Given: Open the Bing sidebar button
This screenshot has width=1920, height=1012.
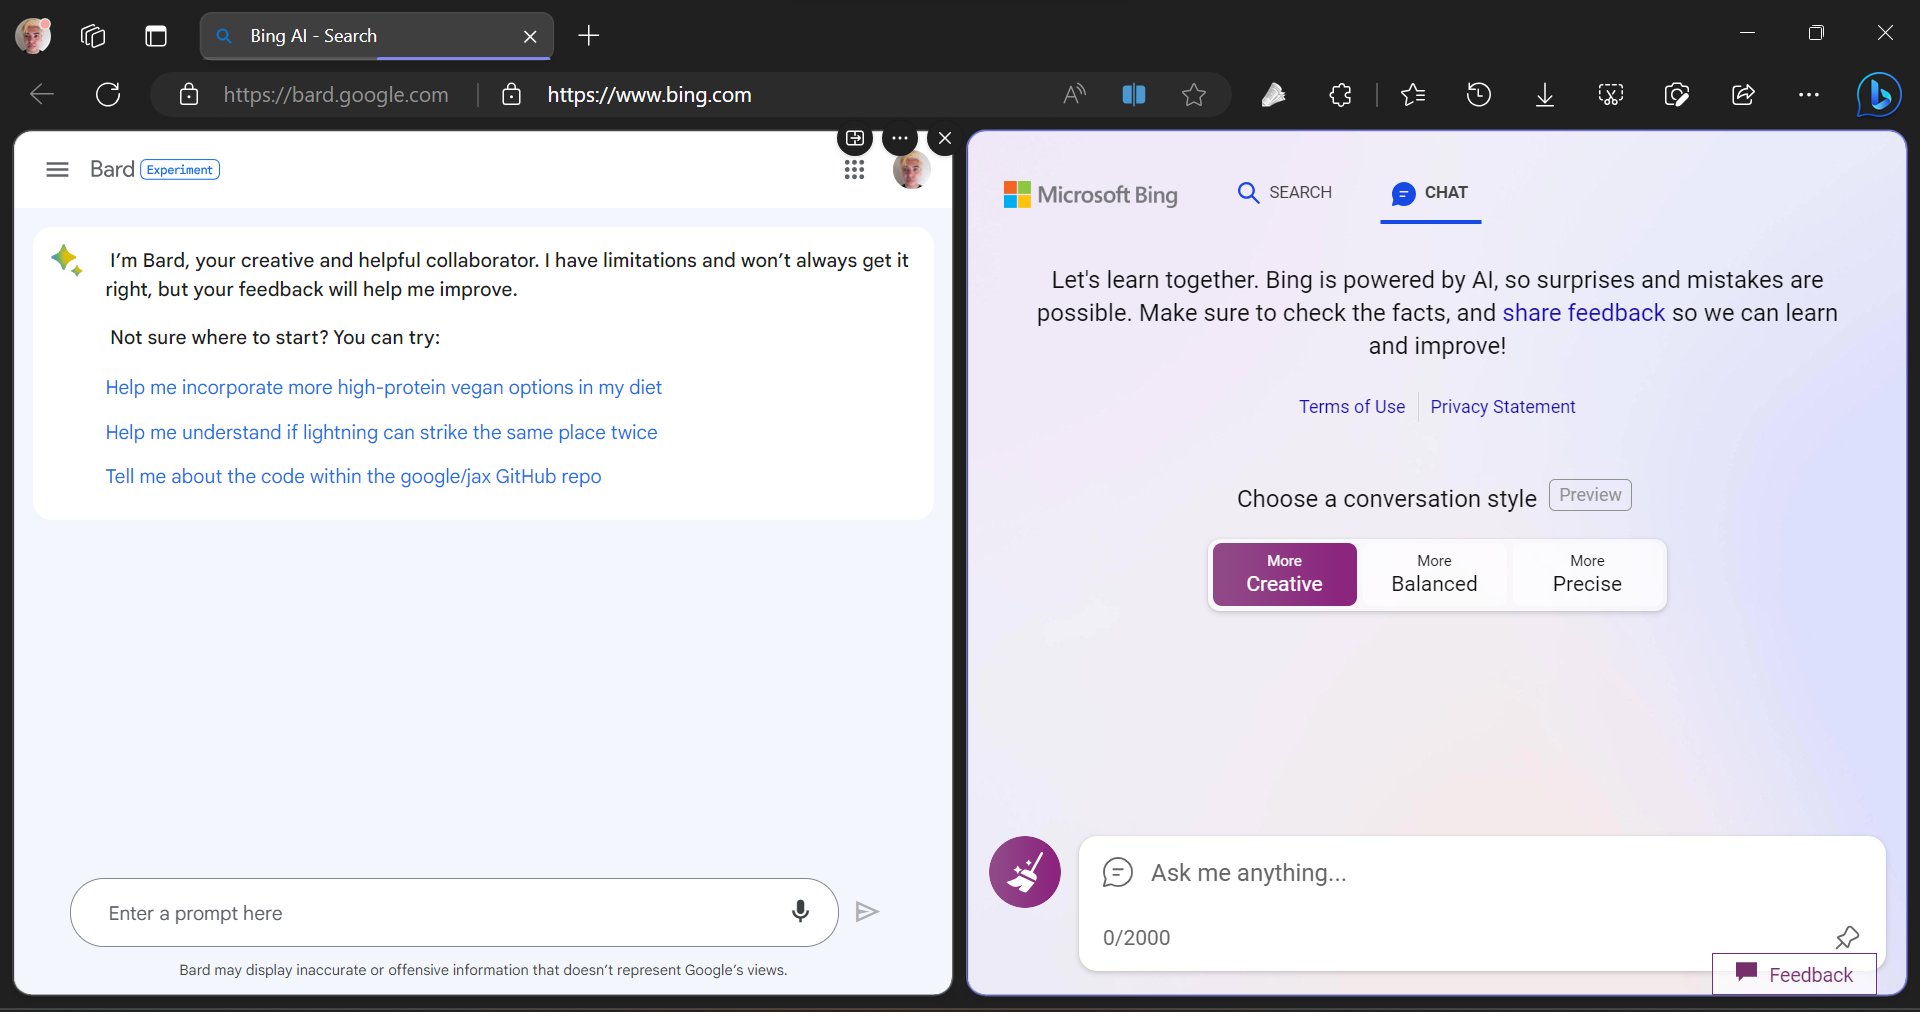Looking at the screenshot, I should [1878, 95].
